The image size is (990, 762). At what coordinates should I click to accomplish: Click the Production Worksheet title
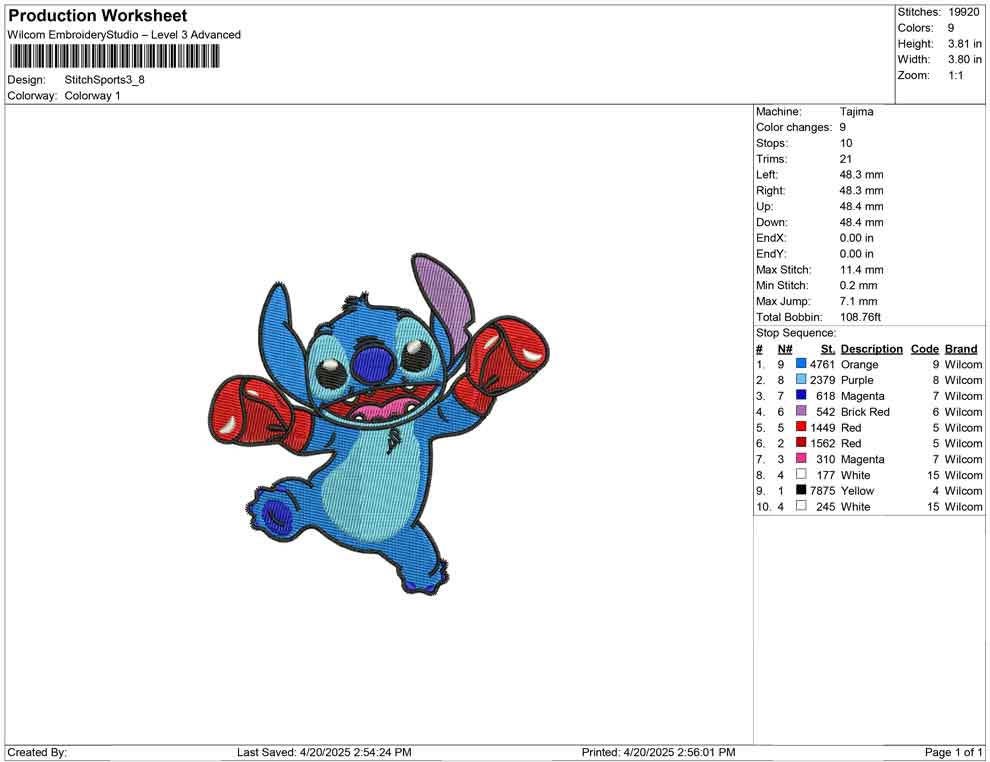pos(98,16)
